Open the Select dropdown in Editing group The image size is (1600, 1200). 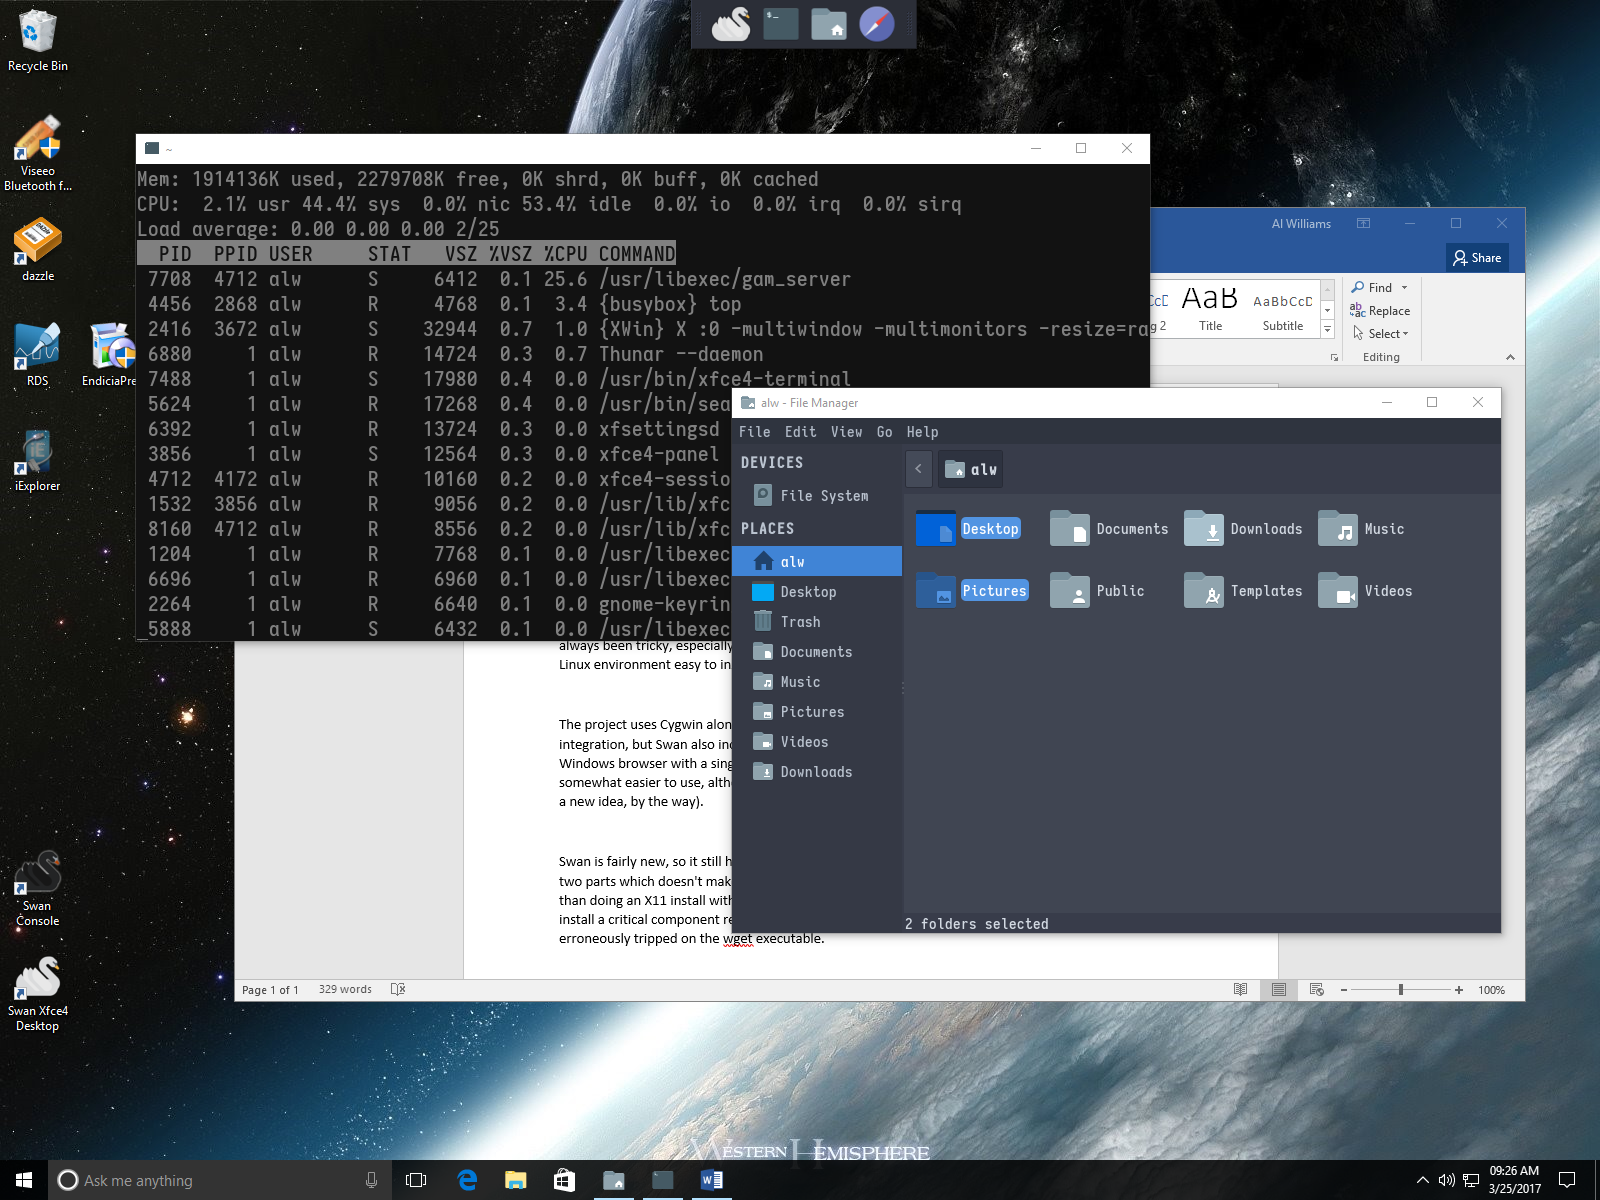coord(1387,334)
